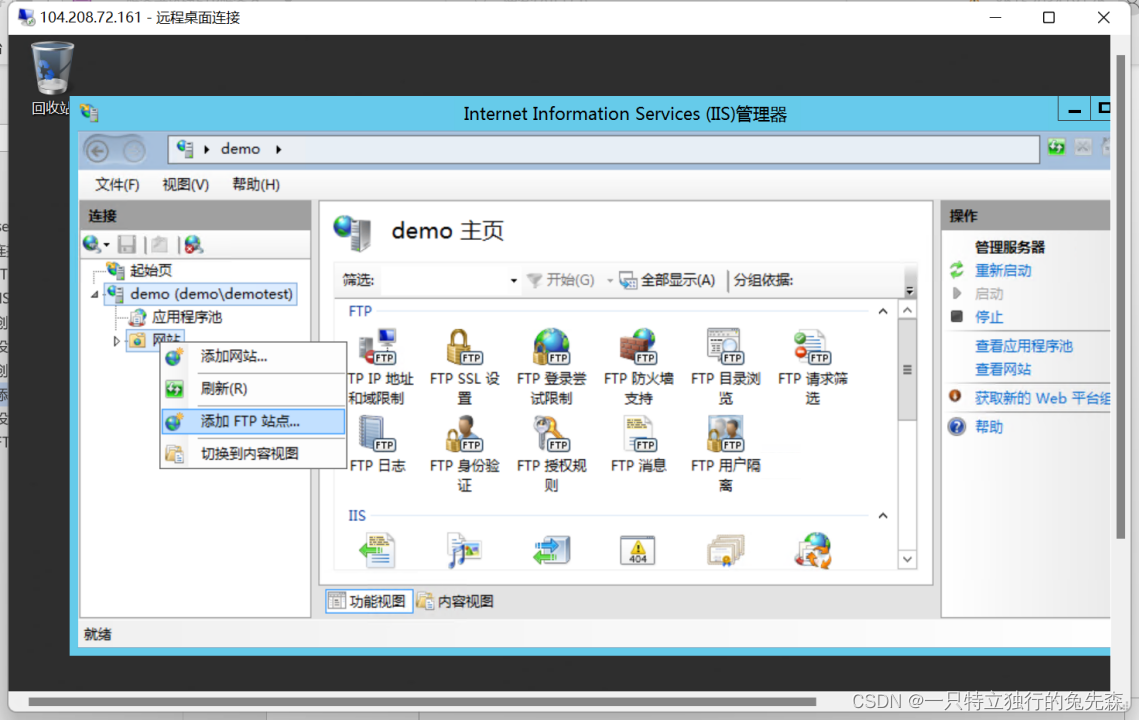Click 开始(G) filter button
1139x720 pixels.
point(562,280)
